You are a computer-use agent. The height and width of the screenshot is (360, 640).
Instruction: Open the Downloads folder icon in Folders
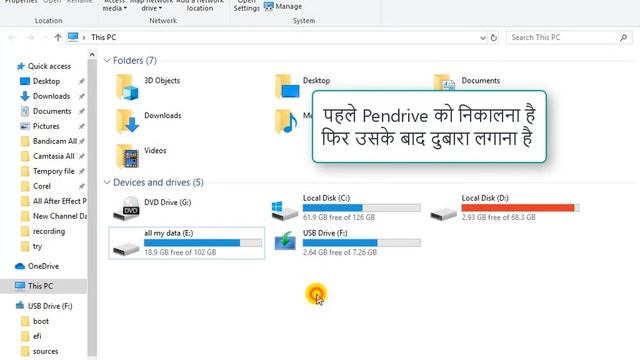(x=127, y=121)
